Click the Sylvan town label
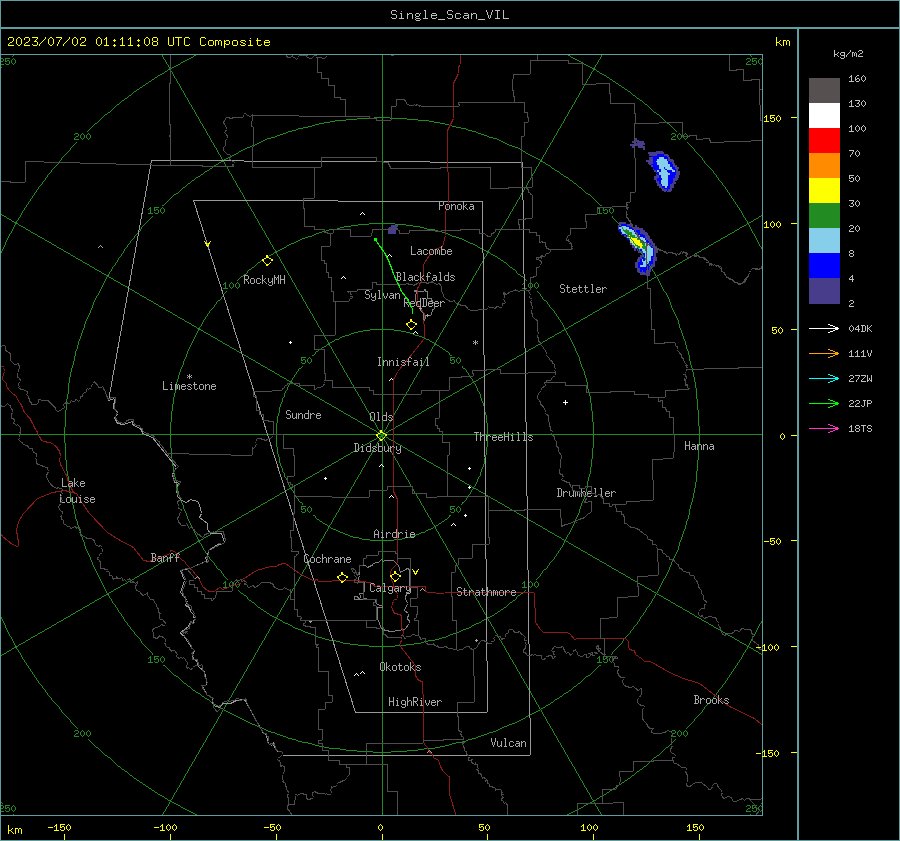900x841 pixels. click(382, 295)
